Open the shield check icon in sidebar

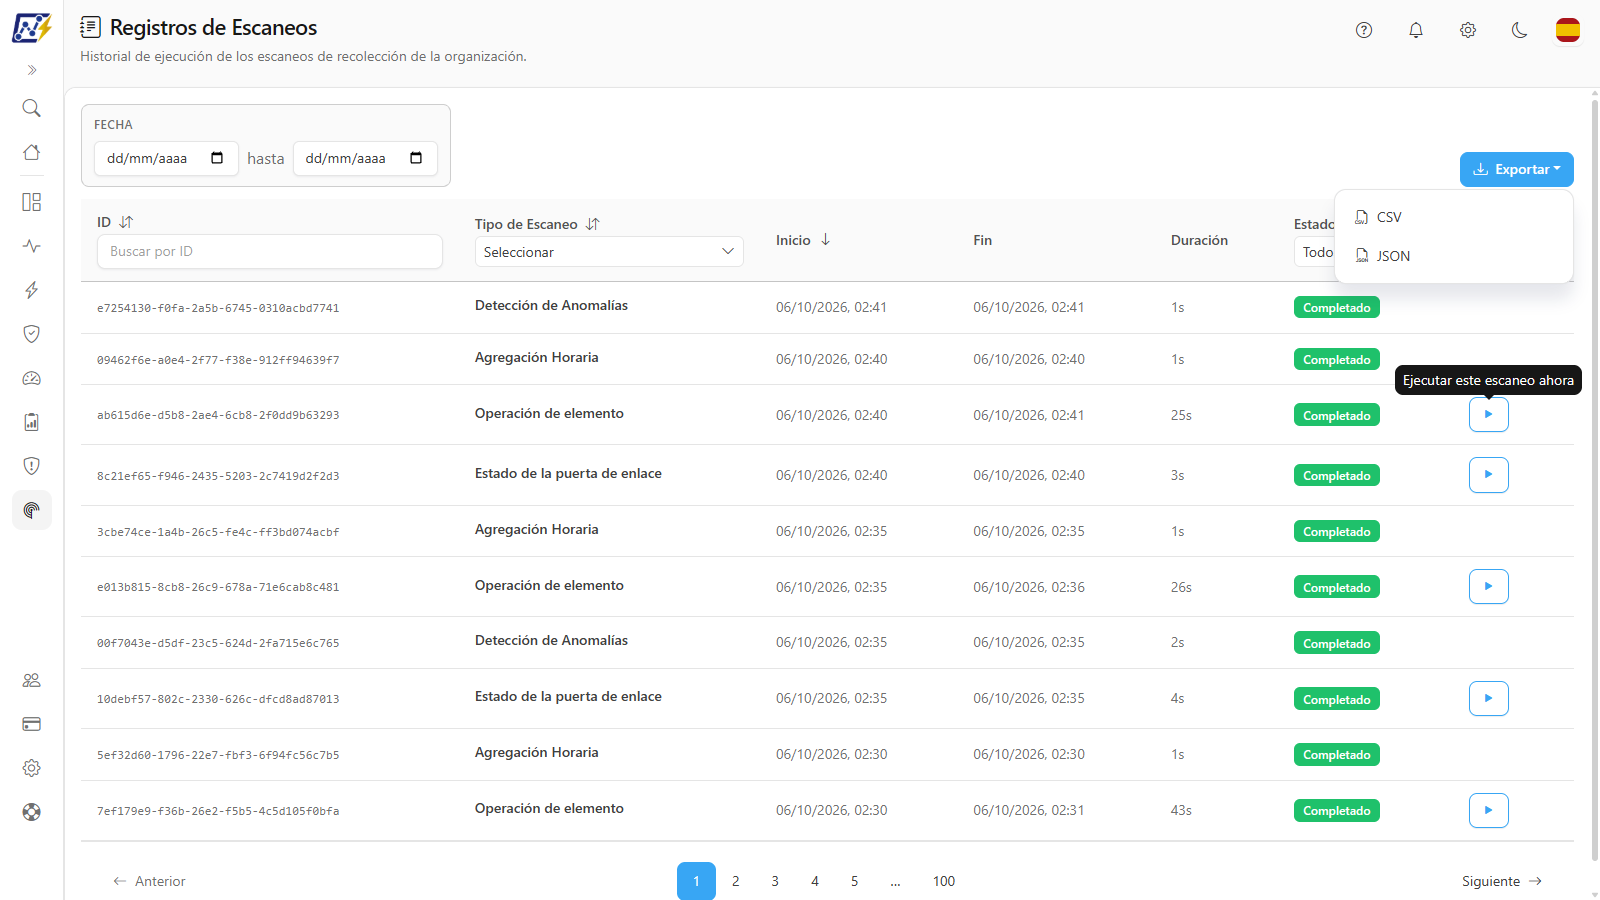32,334
